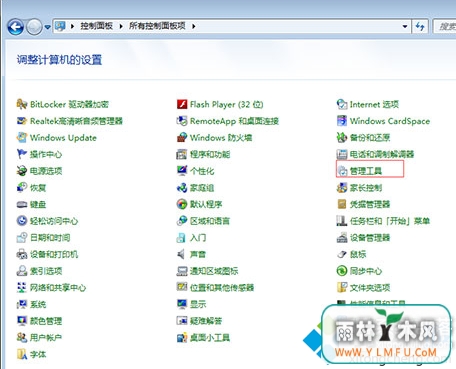This screenshot has width=456, height=369.
Task: Open 位置和其他传感器 link
Action: [222, 288]
